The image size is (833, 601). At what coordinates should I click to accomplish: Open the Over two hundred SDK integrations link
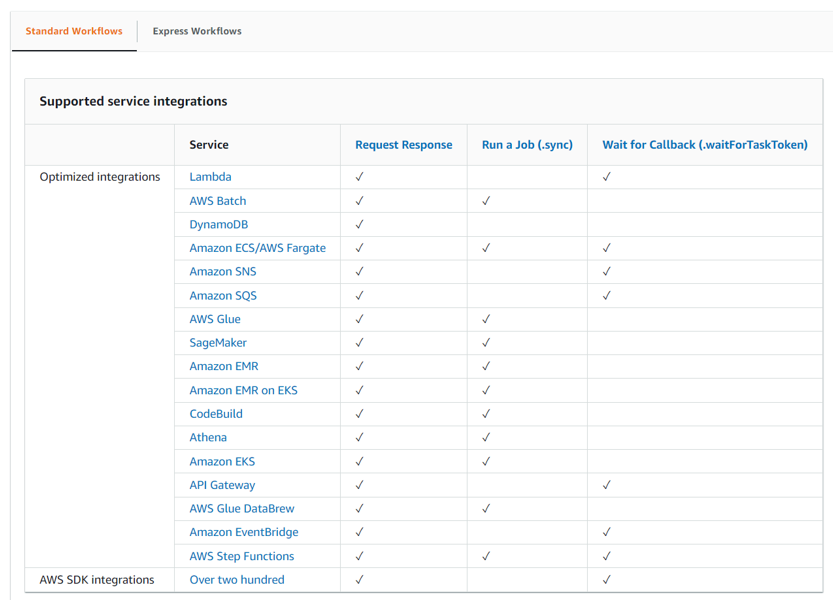pos(236,580)
